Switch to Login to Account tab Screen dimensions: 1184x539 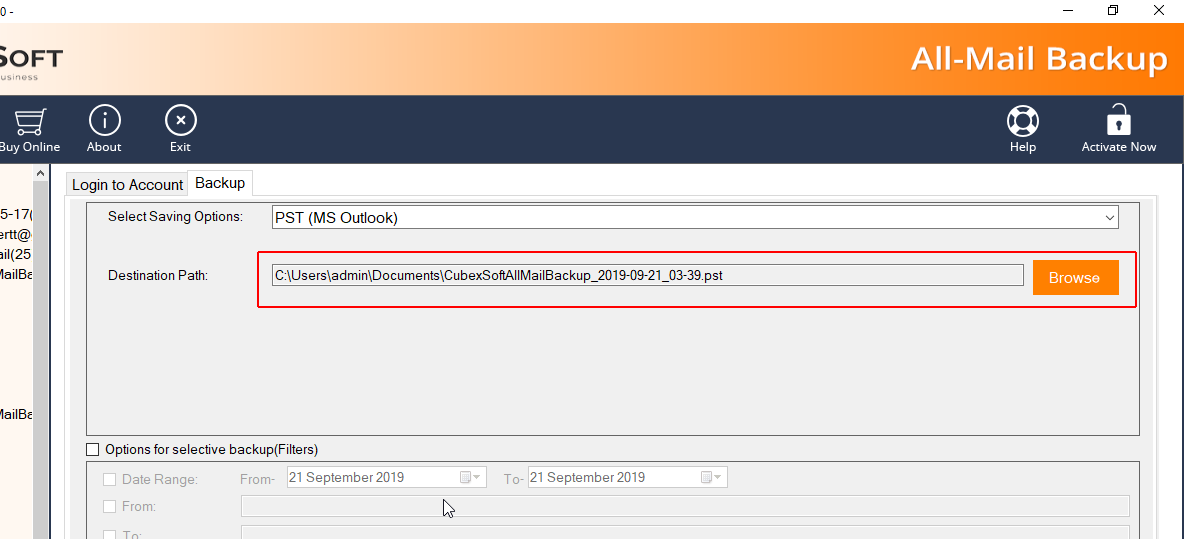pyautogui.click(x=127, y=185)
